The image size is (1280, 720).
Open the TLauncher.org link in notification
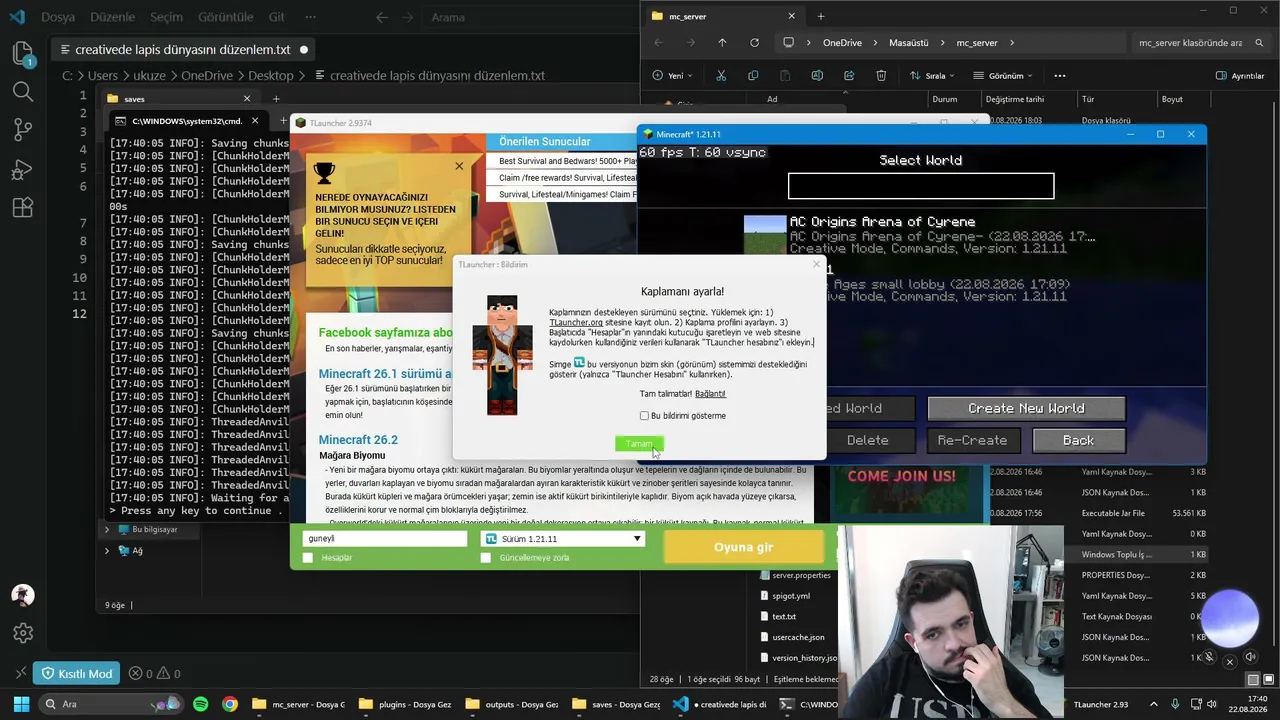point(576,323)
